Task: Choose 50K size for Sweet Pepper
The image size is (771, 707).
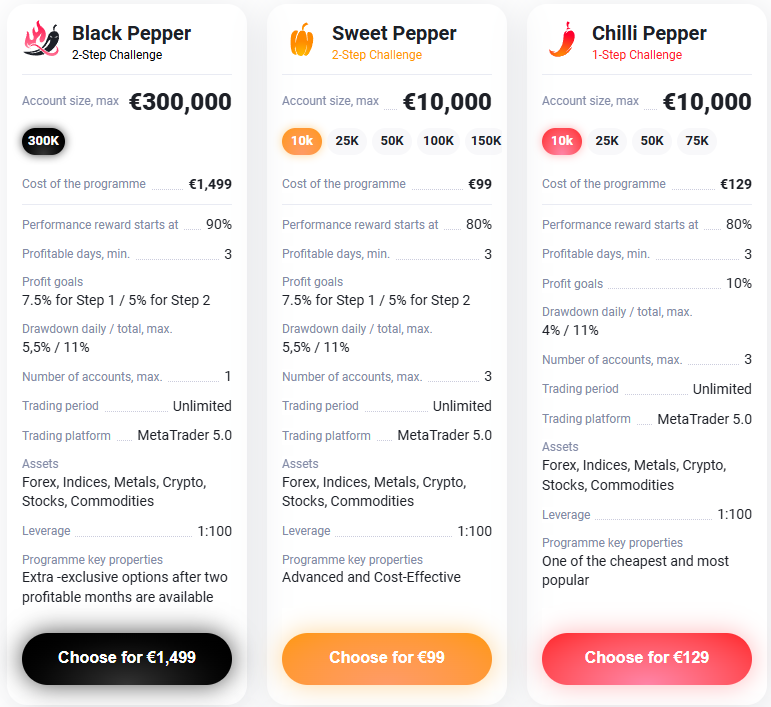Action: 392,141
